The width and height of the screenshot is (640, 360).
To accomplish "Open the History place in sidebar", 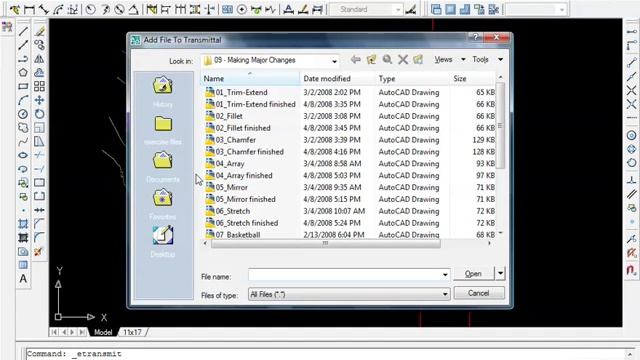I will tap(163, 91).
